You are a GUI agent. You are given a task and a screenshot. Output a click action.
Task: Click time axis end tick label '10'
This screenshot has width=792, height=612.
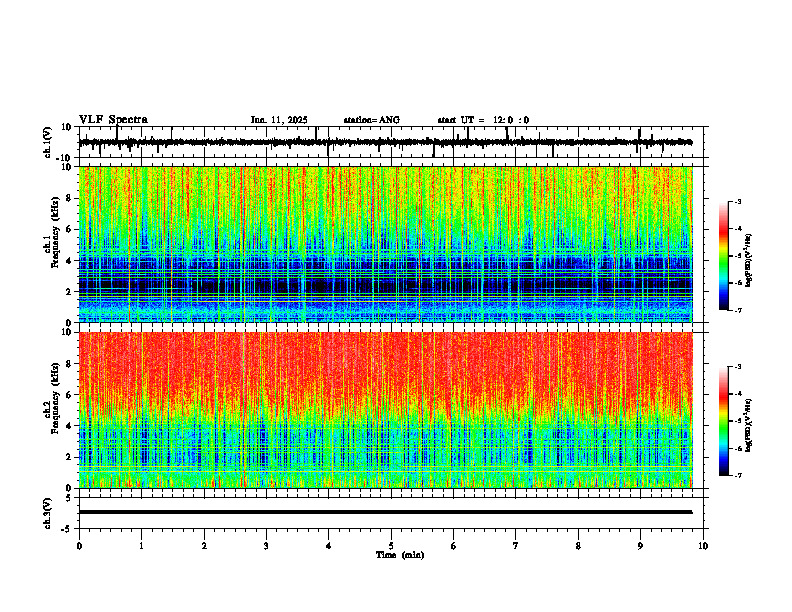[x=703, y=546]
